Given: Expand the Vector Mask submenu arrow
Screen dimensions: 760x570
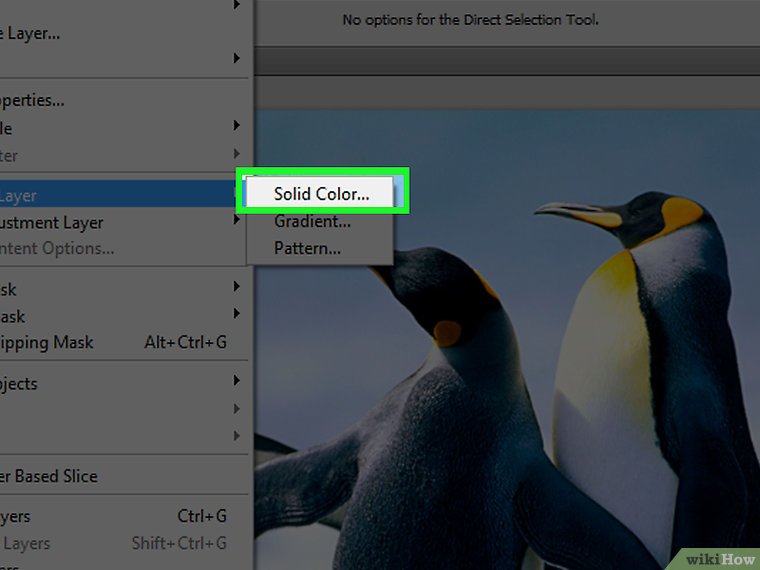Looking at the screenshot, I should point(237,314).
